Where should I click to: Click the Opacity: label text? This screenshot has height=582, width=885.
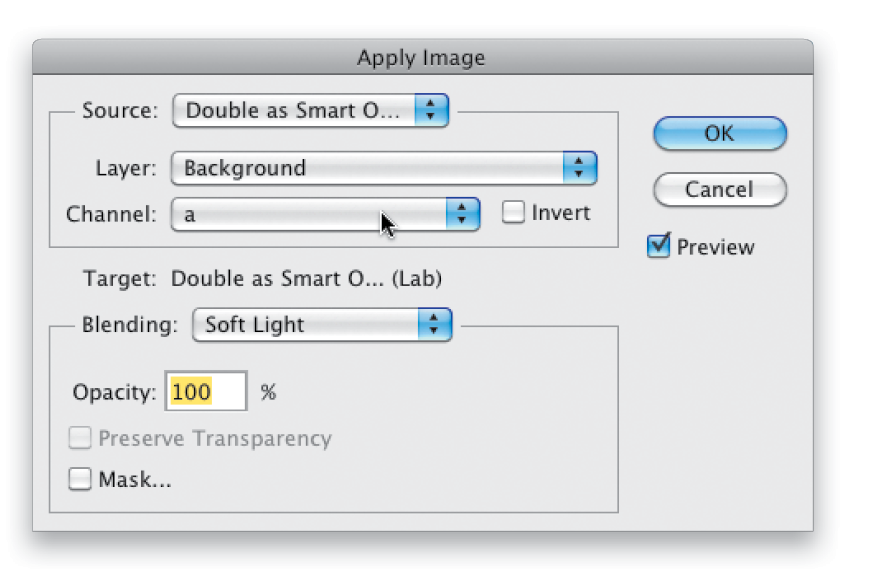tap(115, 392)
